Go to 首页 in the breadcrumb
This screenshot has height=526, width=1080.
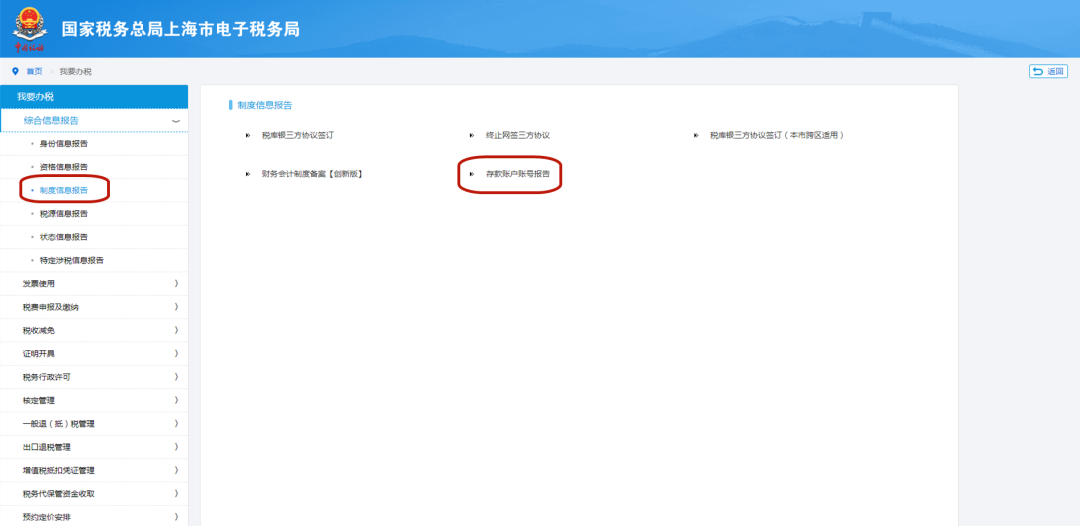click(34, 72)
